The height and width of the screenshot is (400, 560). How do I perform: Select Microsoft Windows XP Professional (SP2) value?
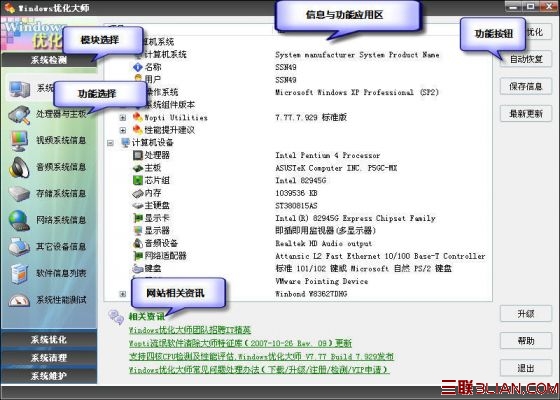click(357, 92)
